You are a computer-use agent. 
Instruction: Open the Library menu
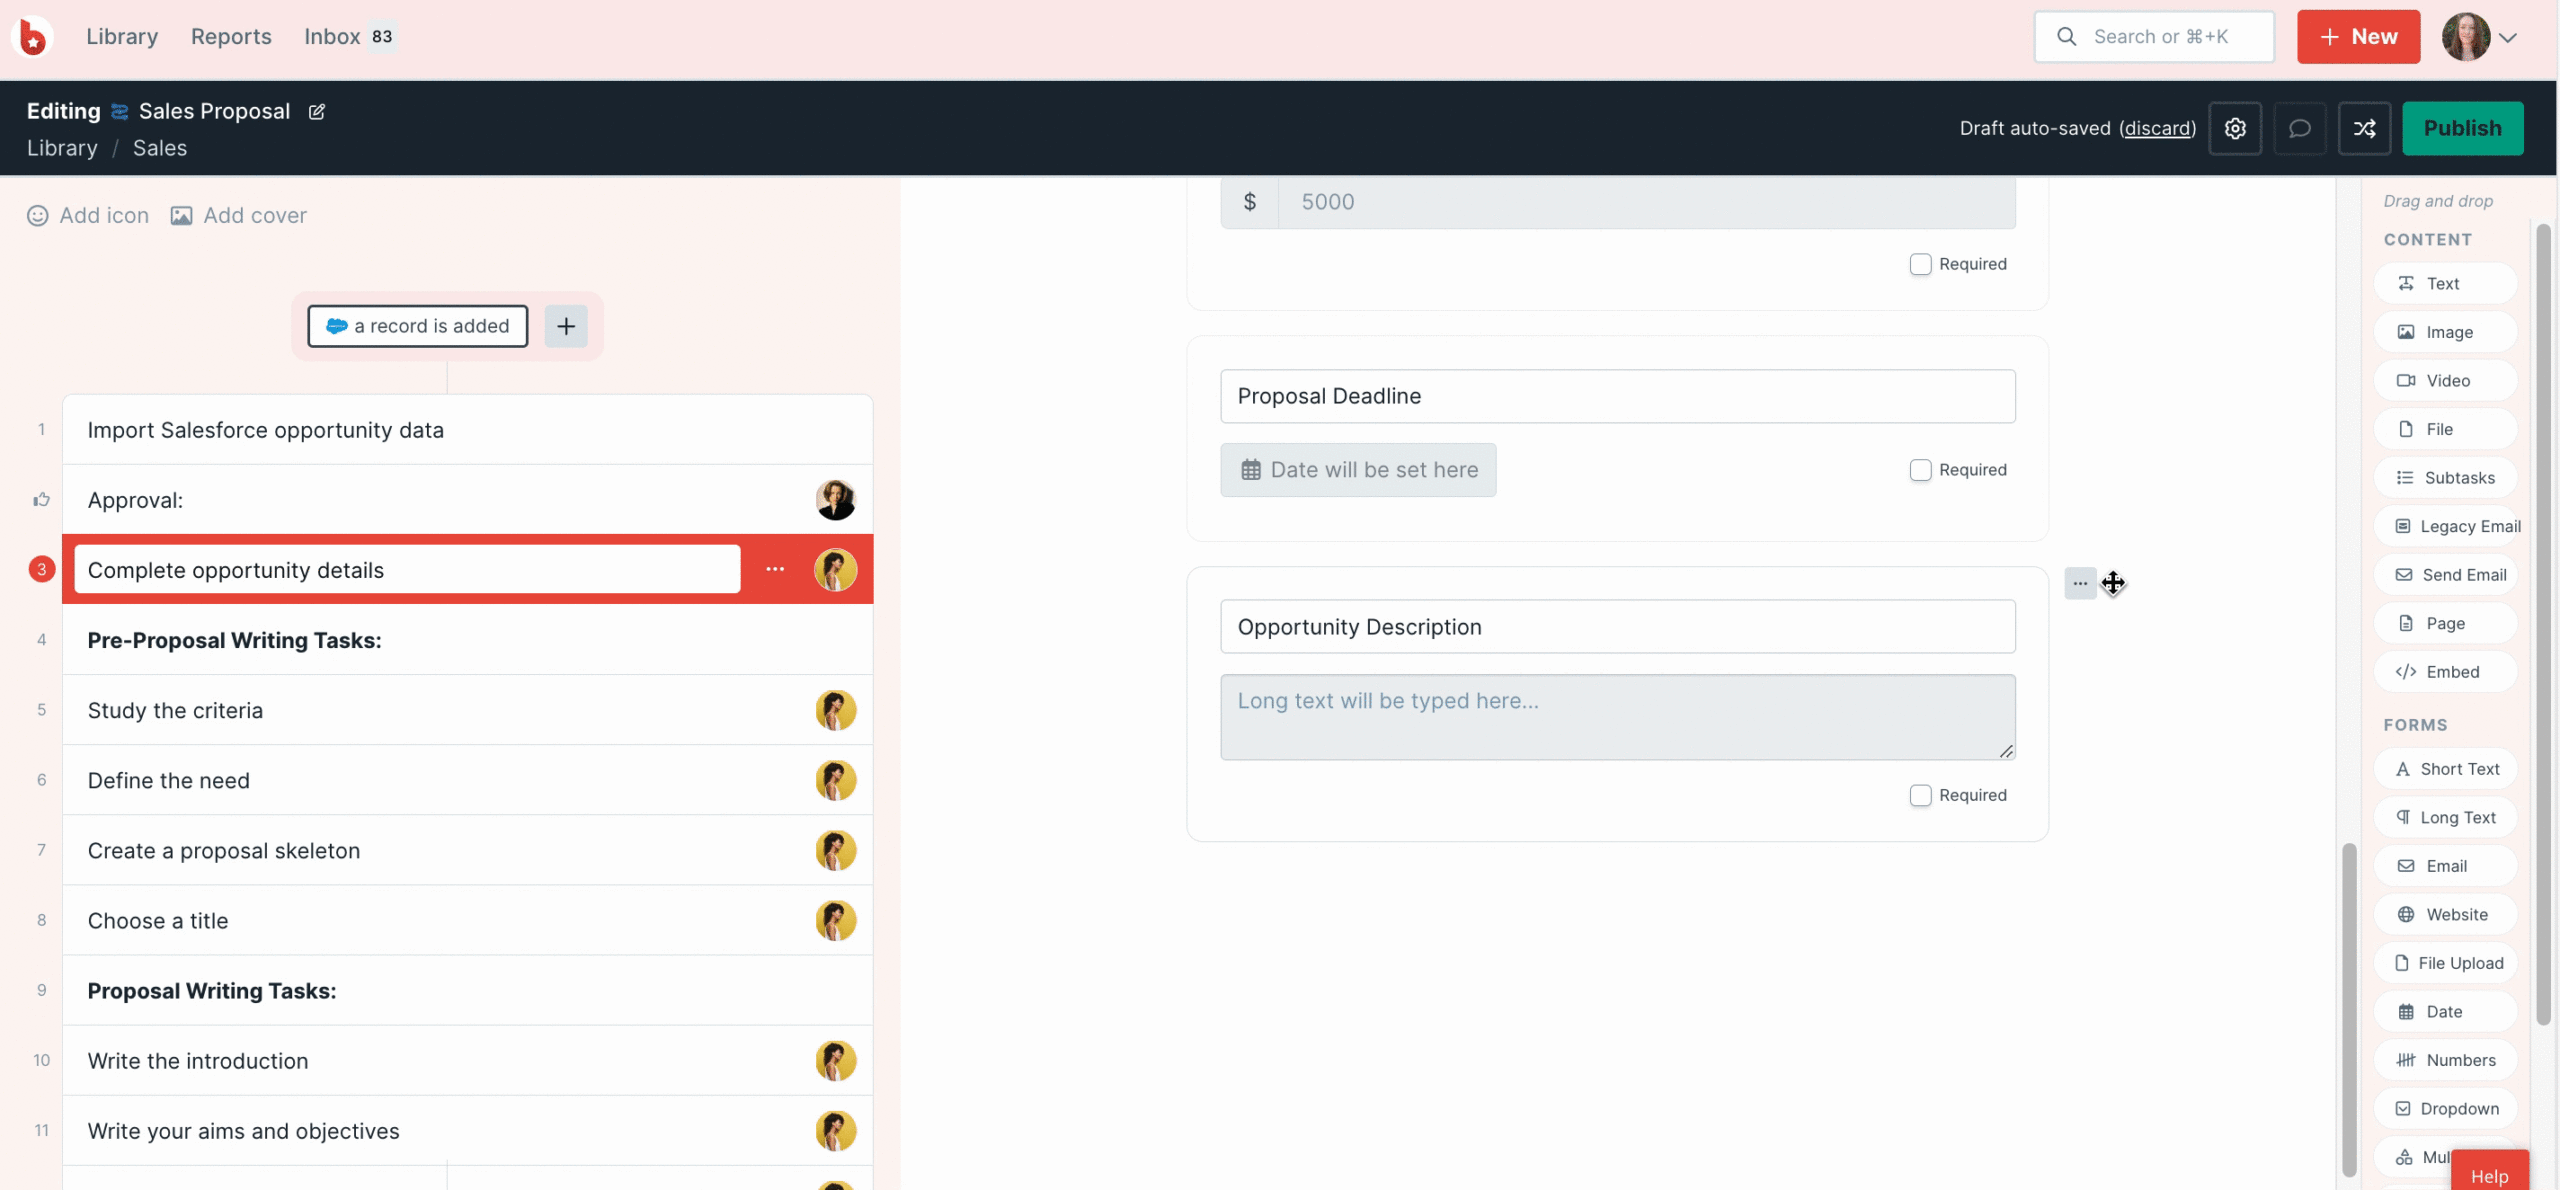click(122, 37)
